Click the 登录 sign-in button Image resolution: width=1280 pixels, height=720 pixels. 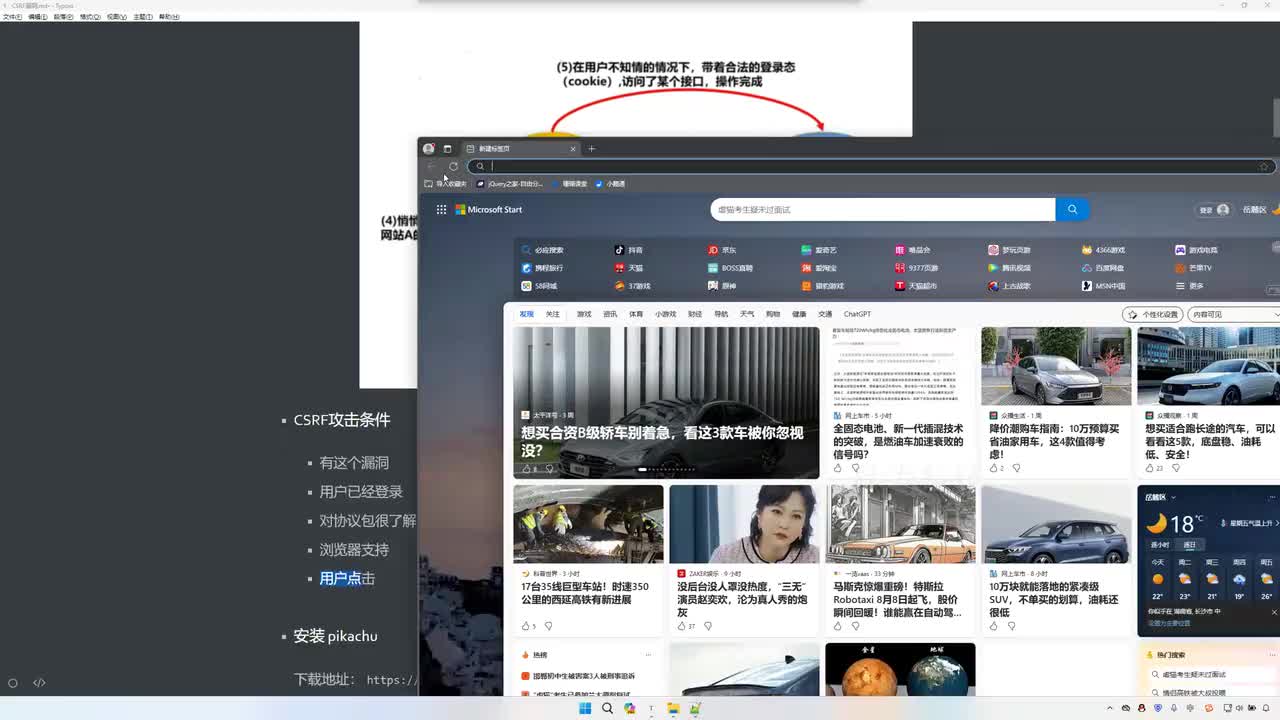click(1213, 210)
